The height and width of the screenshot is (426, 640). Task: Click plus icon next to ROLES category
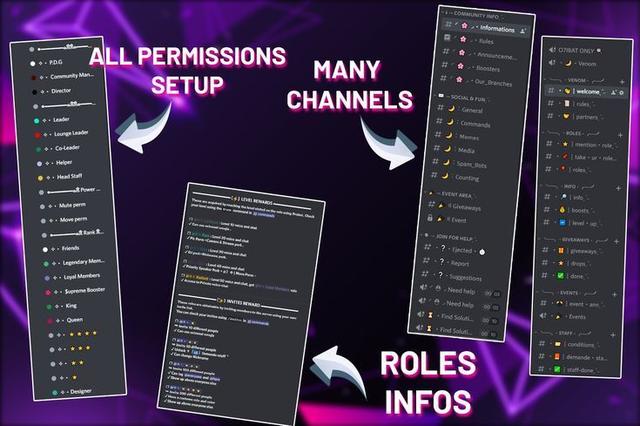(620, 135)
